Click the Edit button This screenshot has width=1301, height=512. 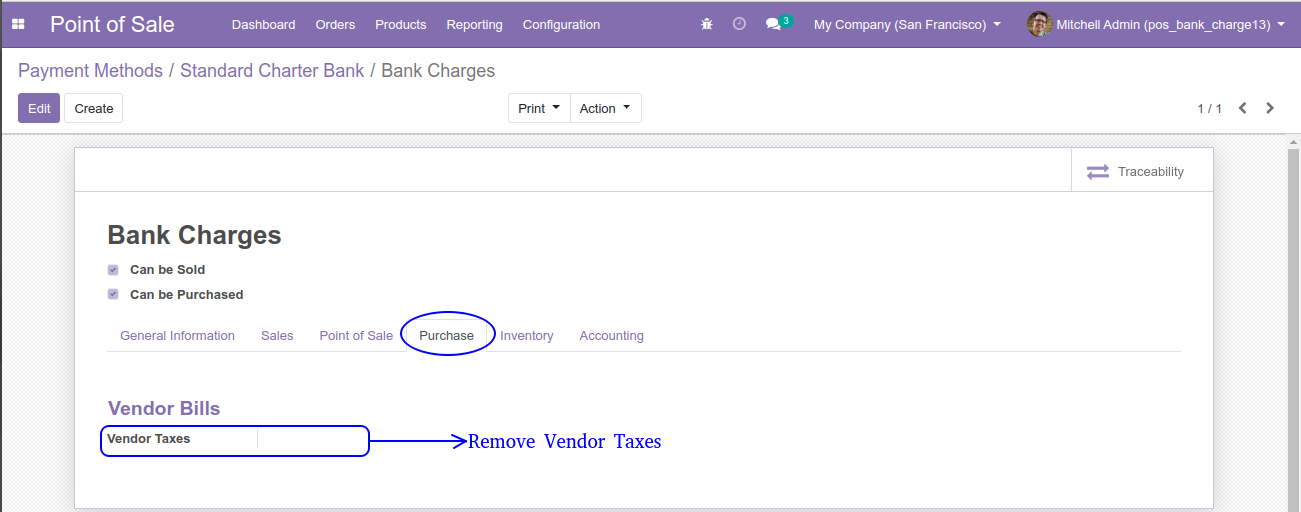39,108
